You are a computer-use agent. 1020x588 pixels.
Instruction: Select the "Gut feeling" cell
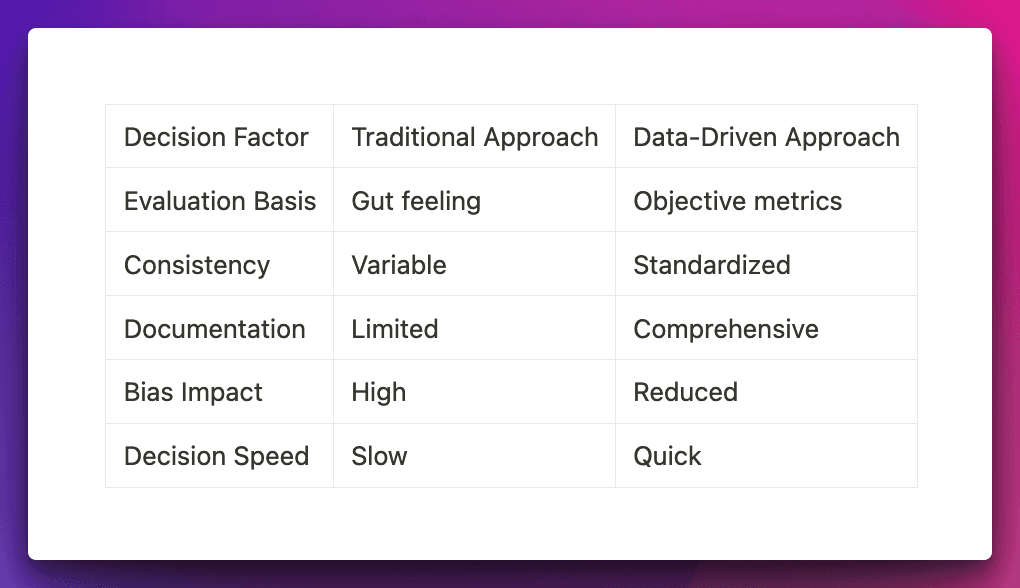click(416, 201)
